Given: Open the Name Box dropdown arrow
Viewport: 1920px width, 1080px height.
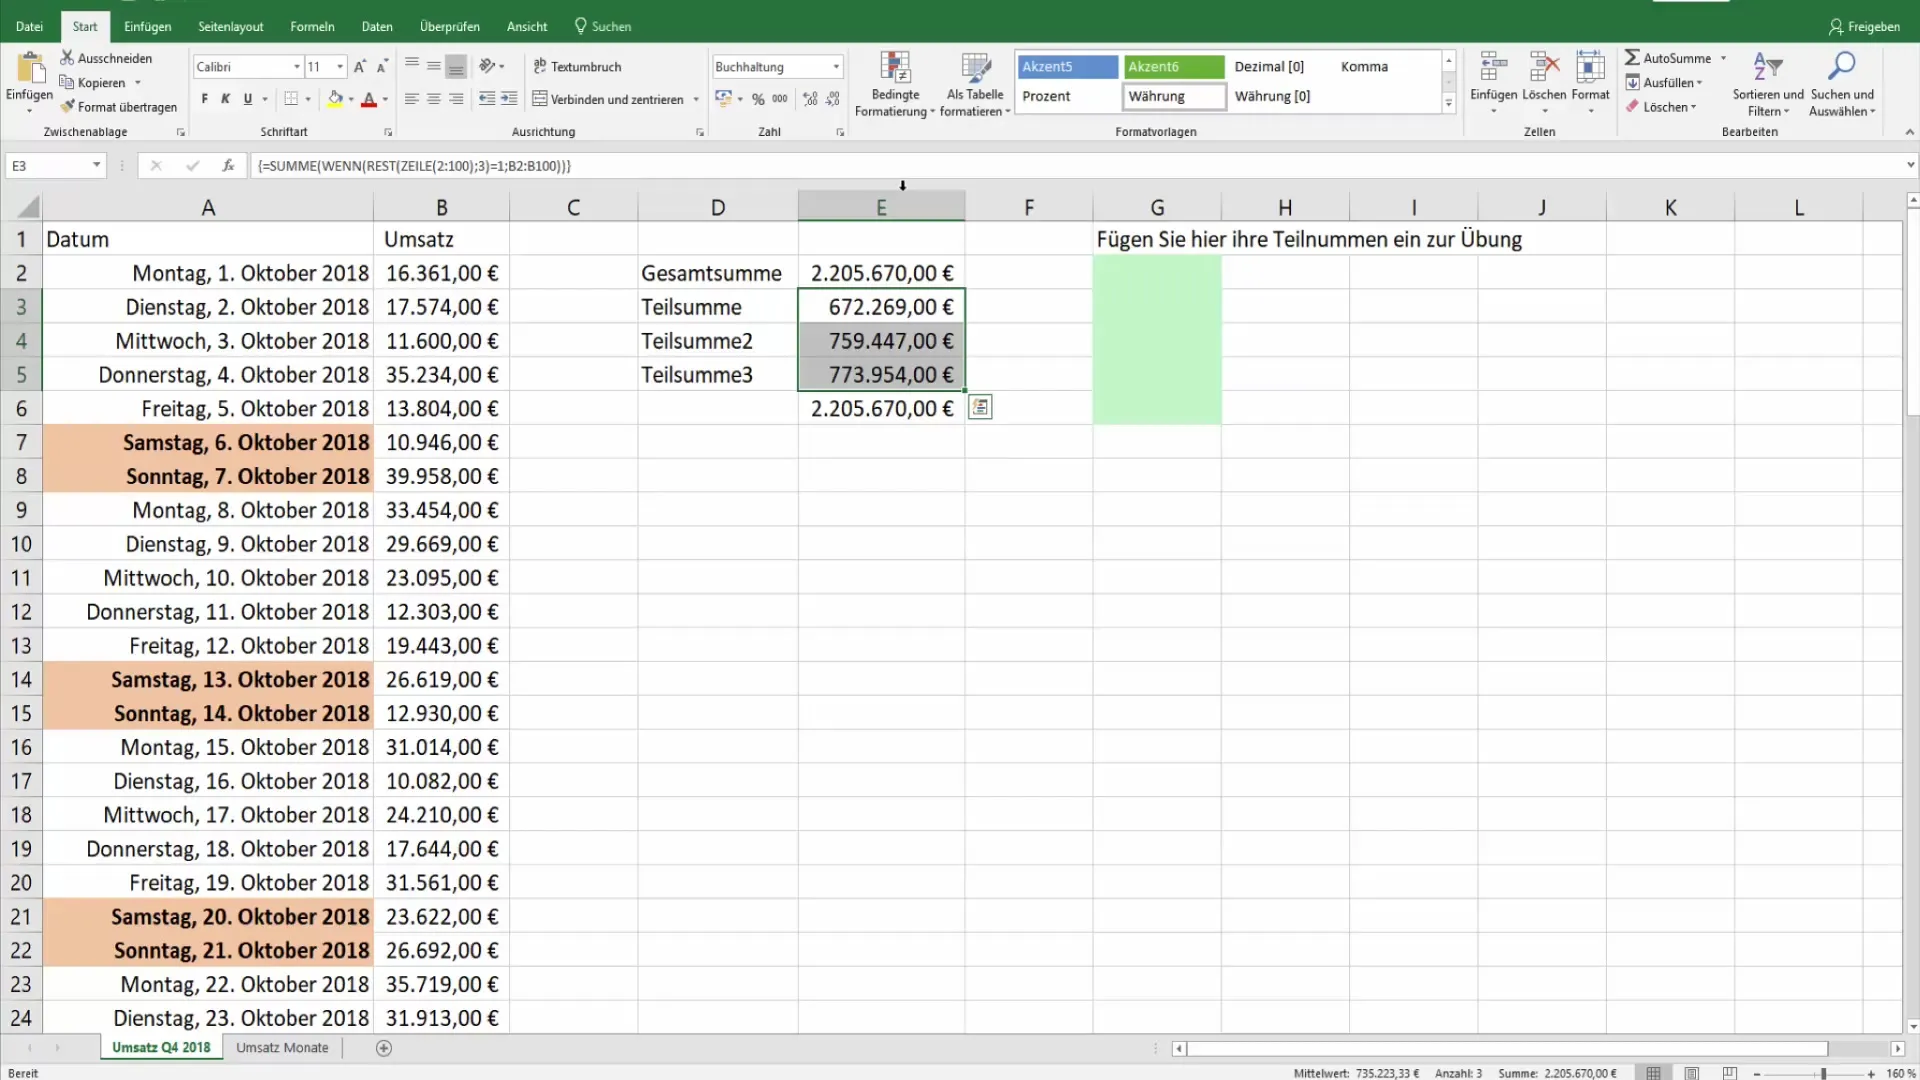Looking at the screenshot, I should point(97,165).
